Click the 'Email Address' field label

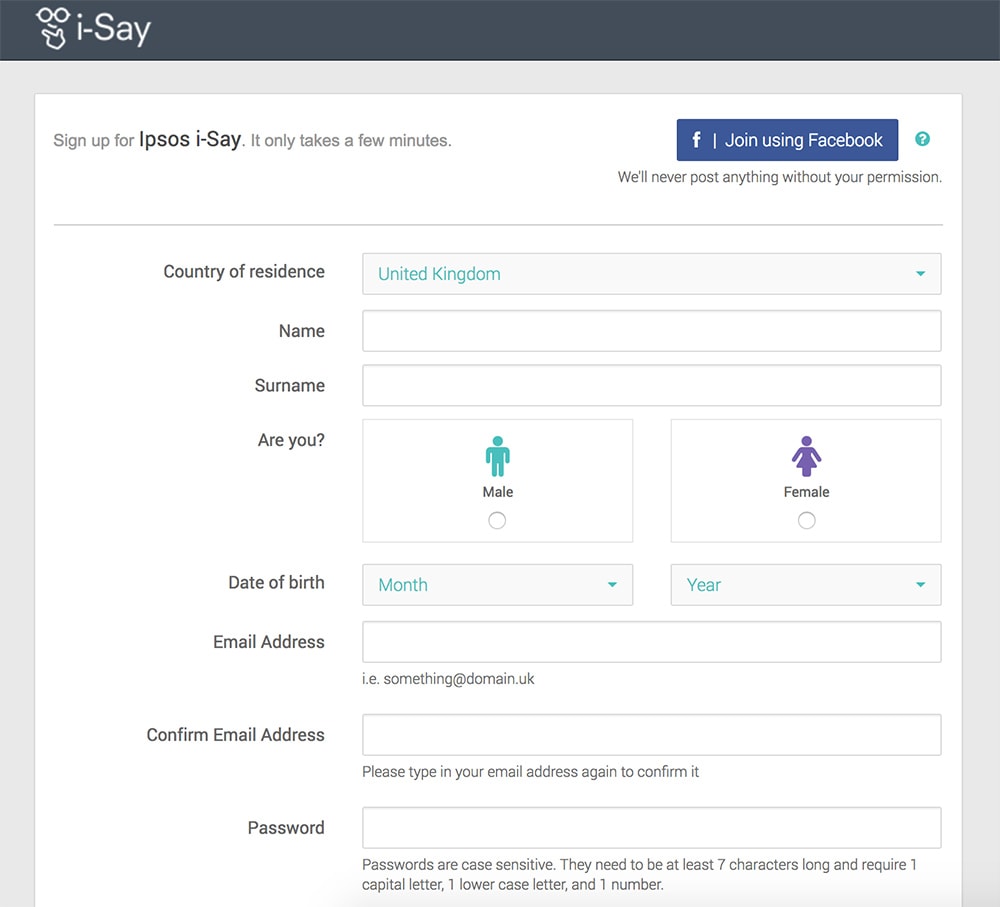pos(268,642)
